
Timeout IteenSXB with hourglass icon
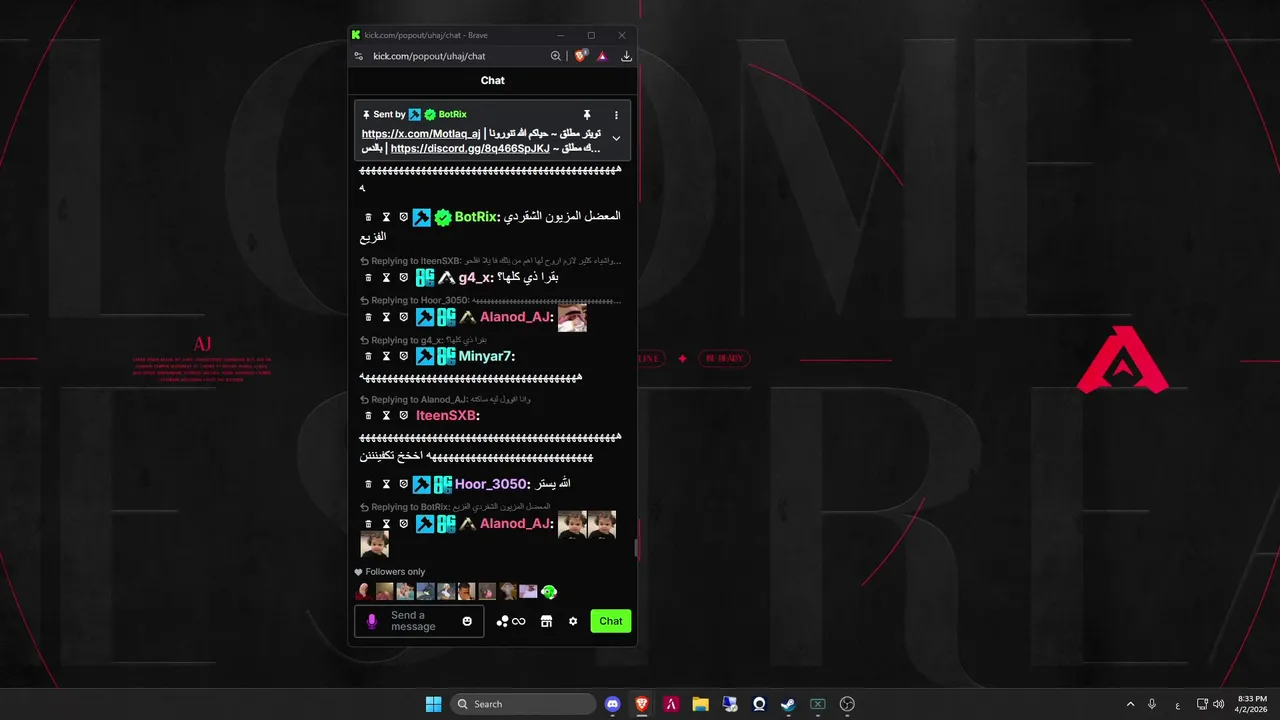(x=386, y=415)
